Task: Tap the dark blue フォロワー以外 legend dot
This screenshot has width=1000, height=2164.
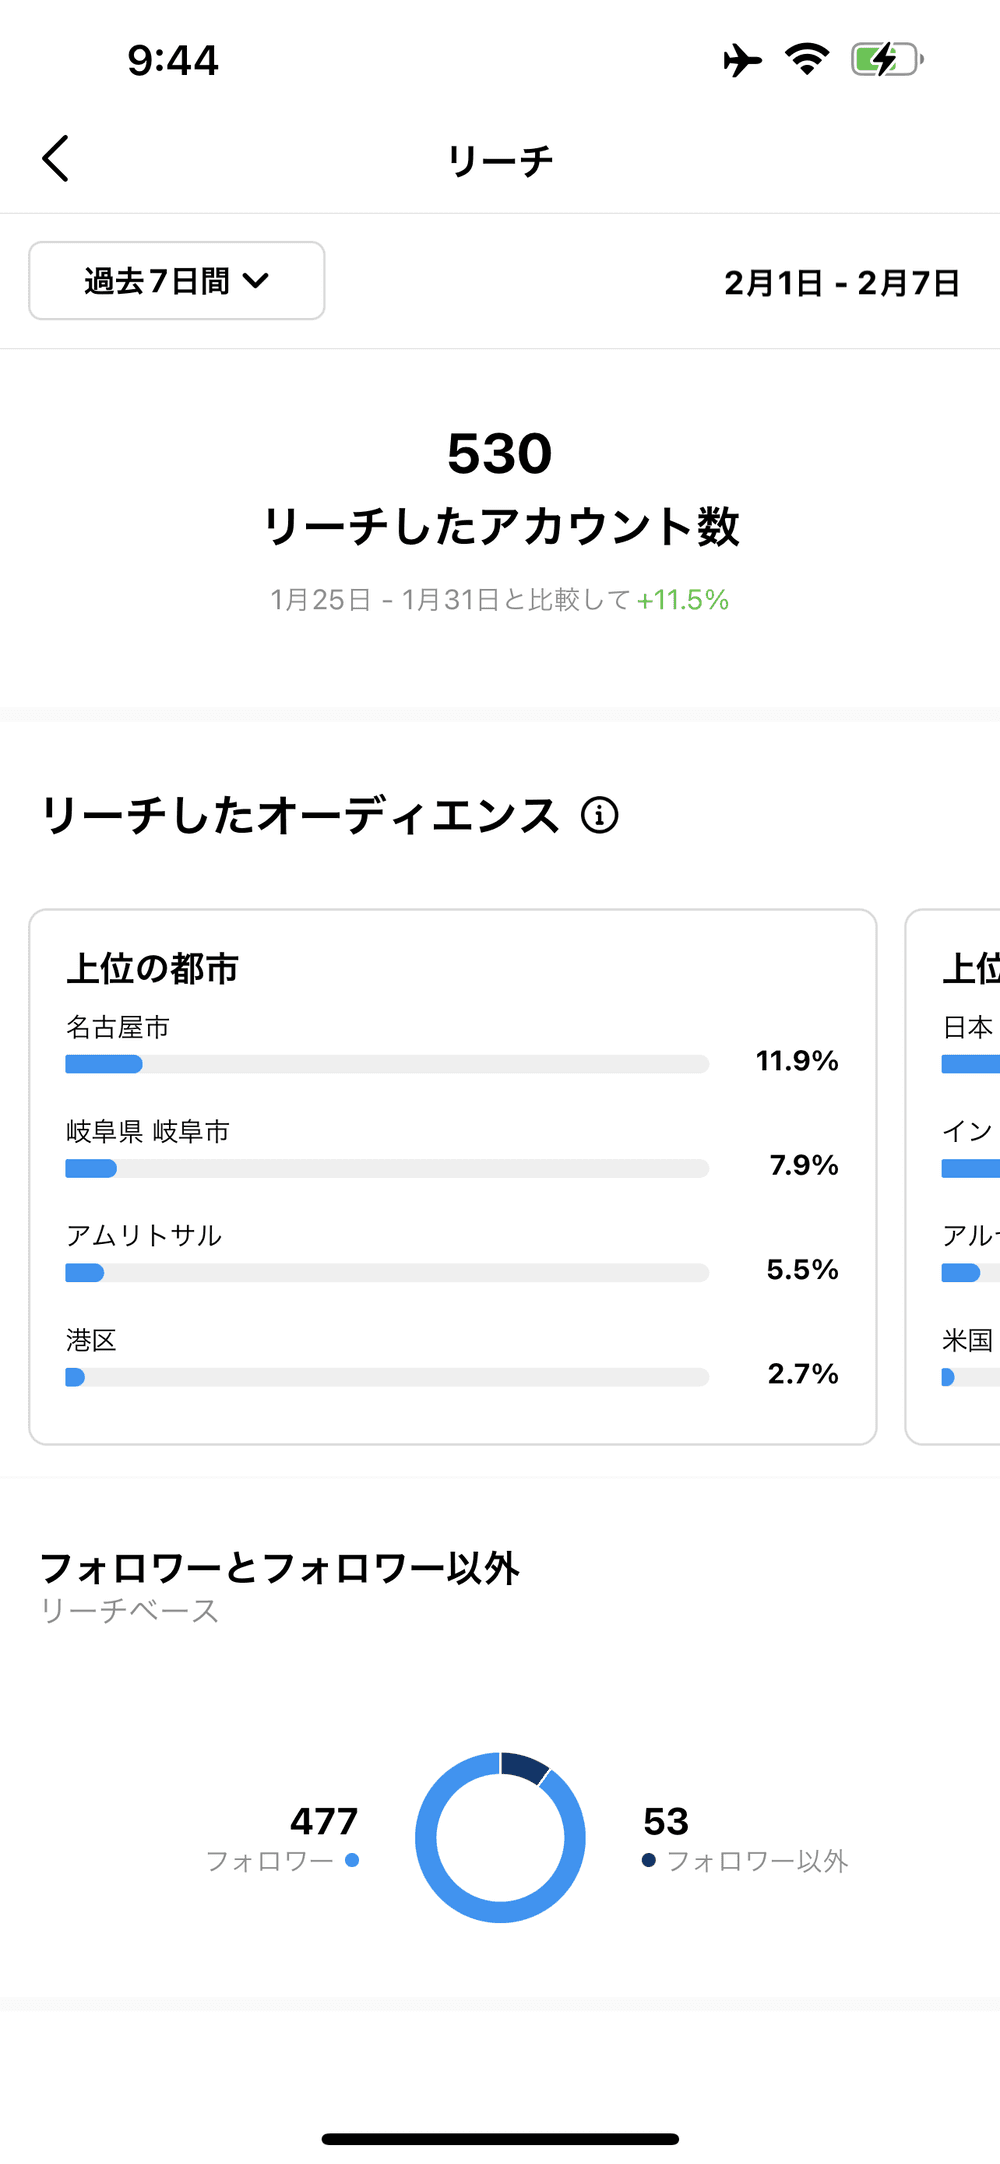Action: [649, 1860]
